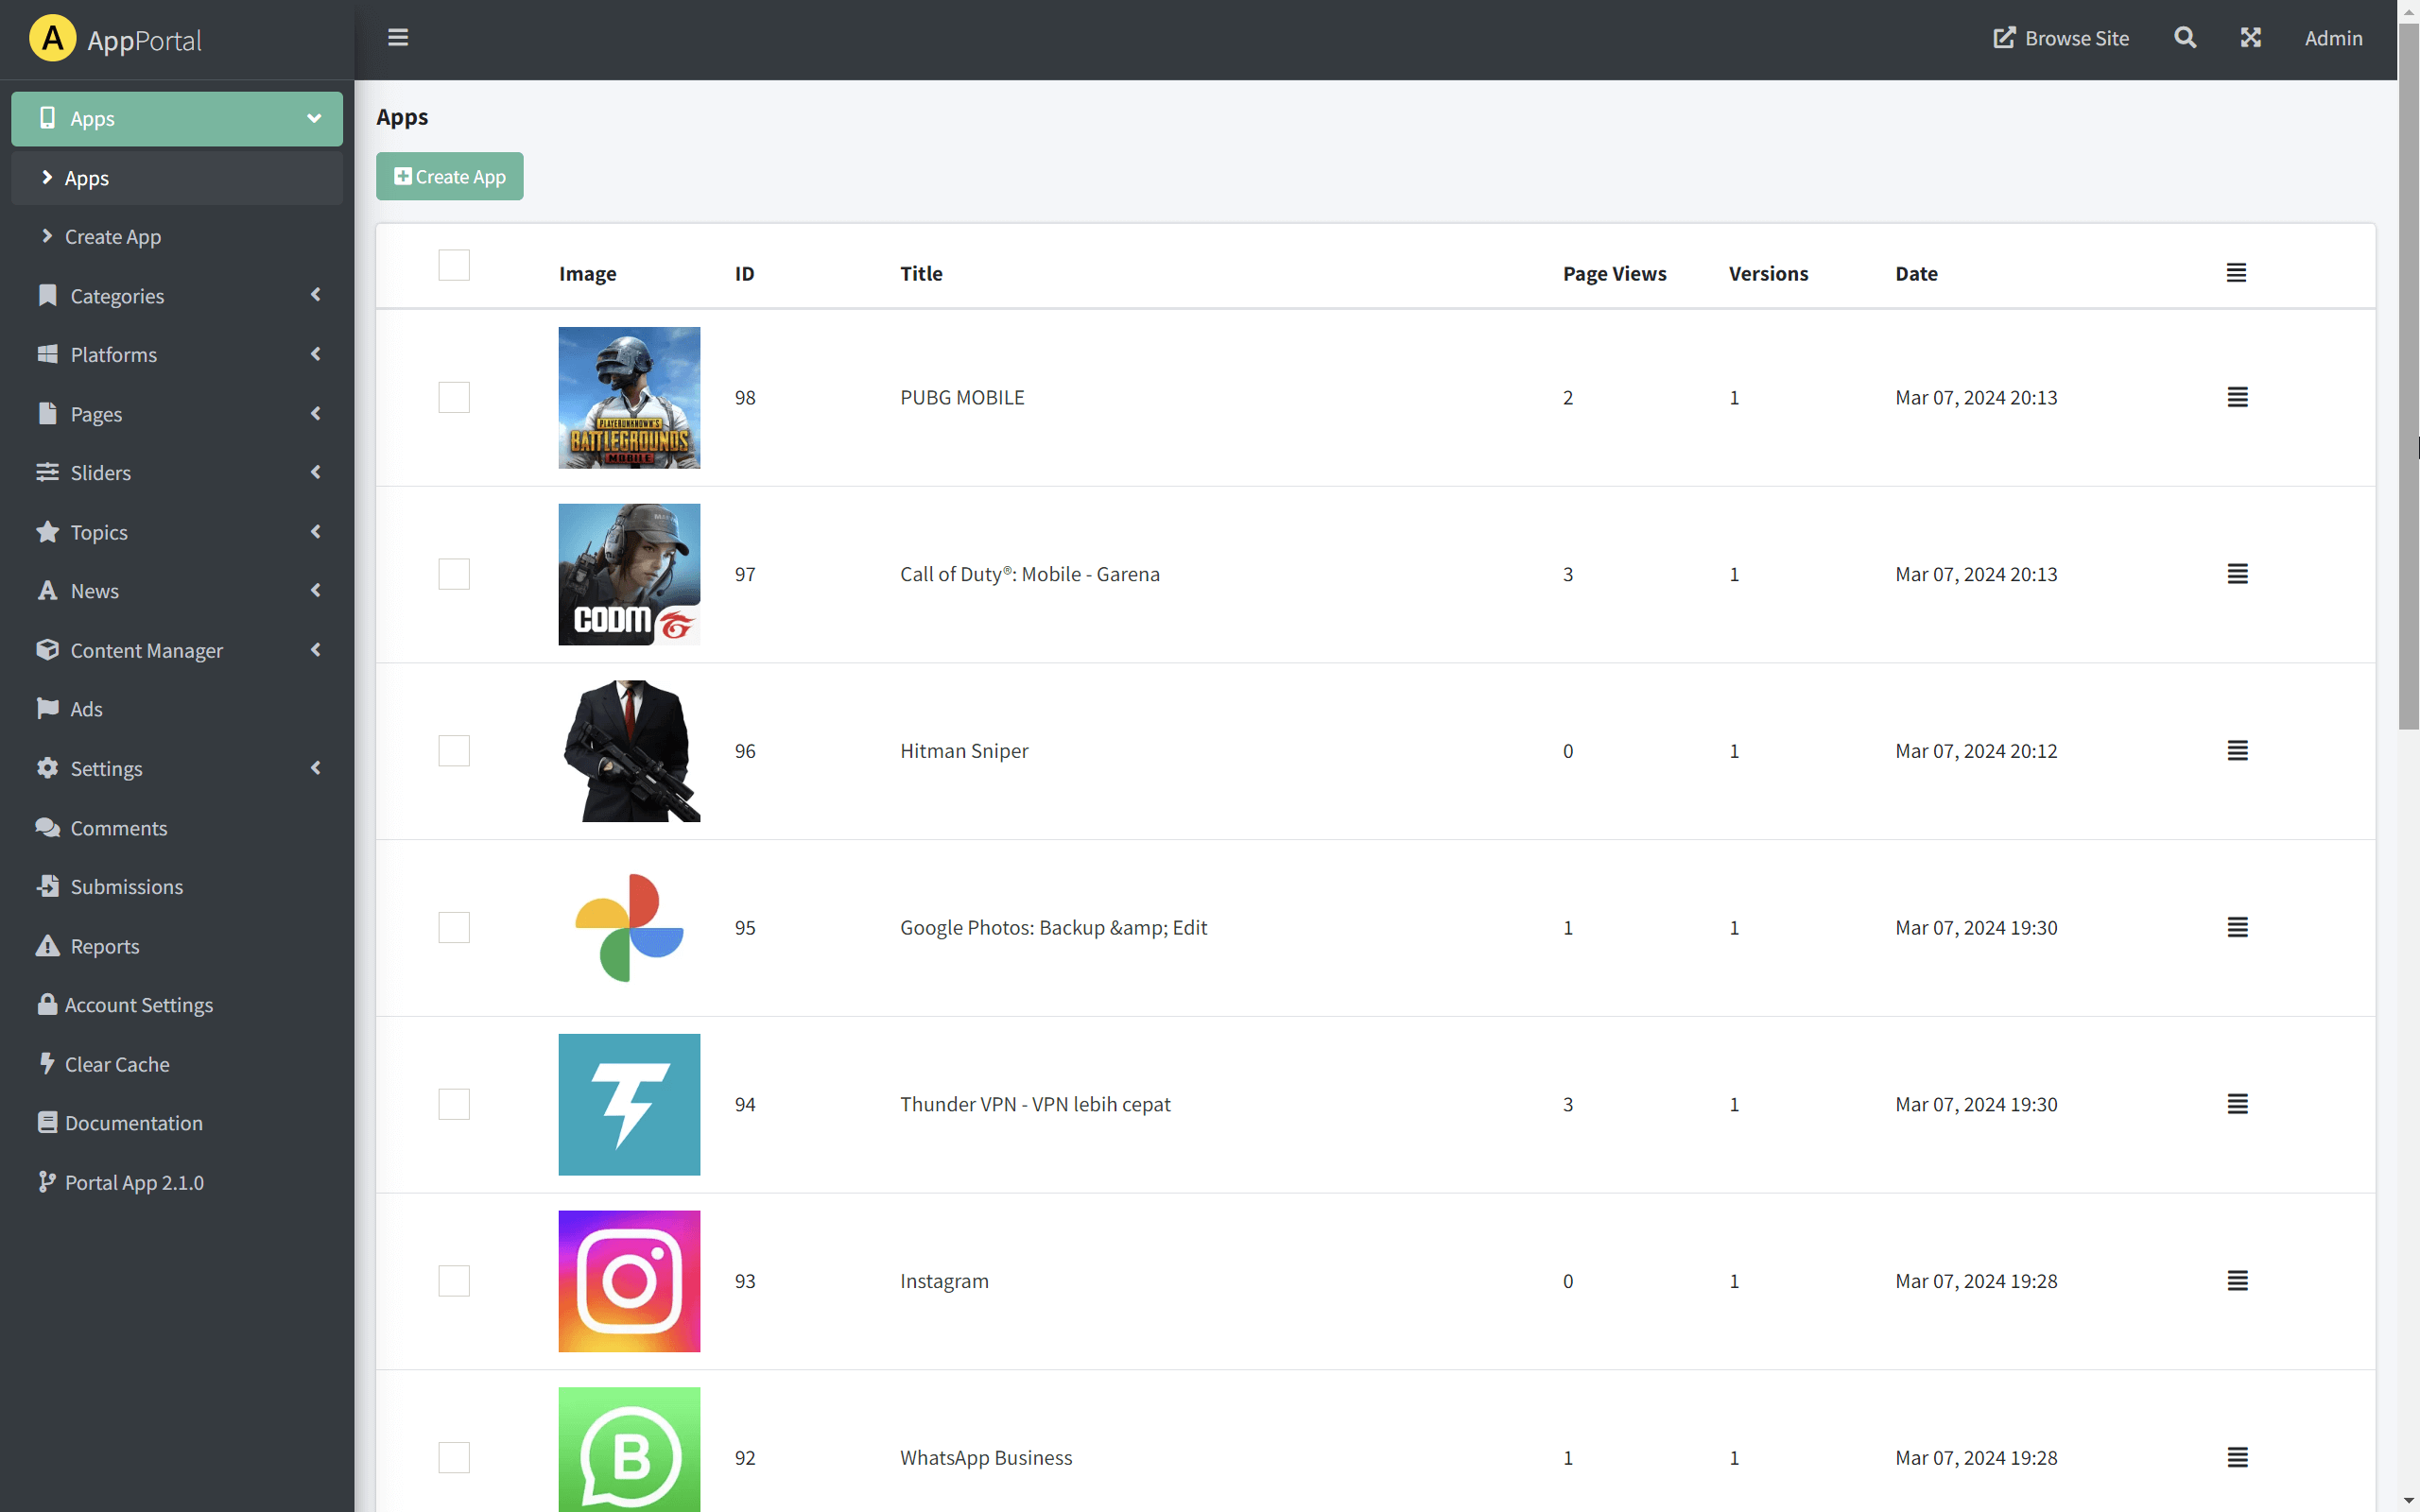Click the Create App button
Viewport: 2420px width, 1512px height.
click(x=449, y=176)
